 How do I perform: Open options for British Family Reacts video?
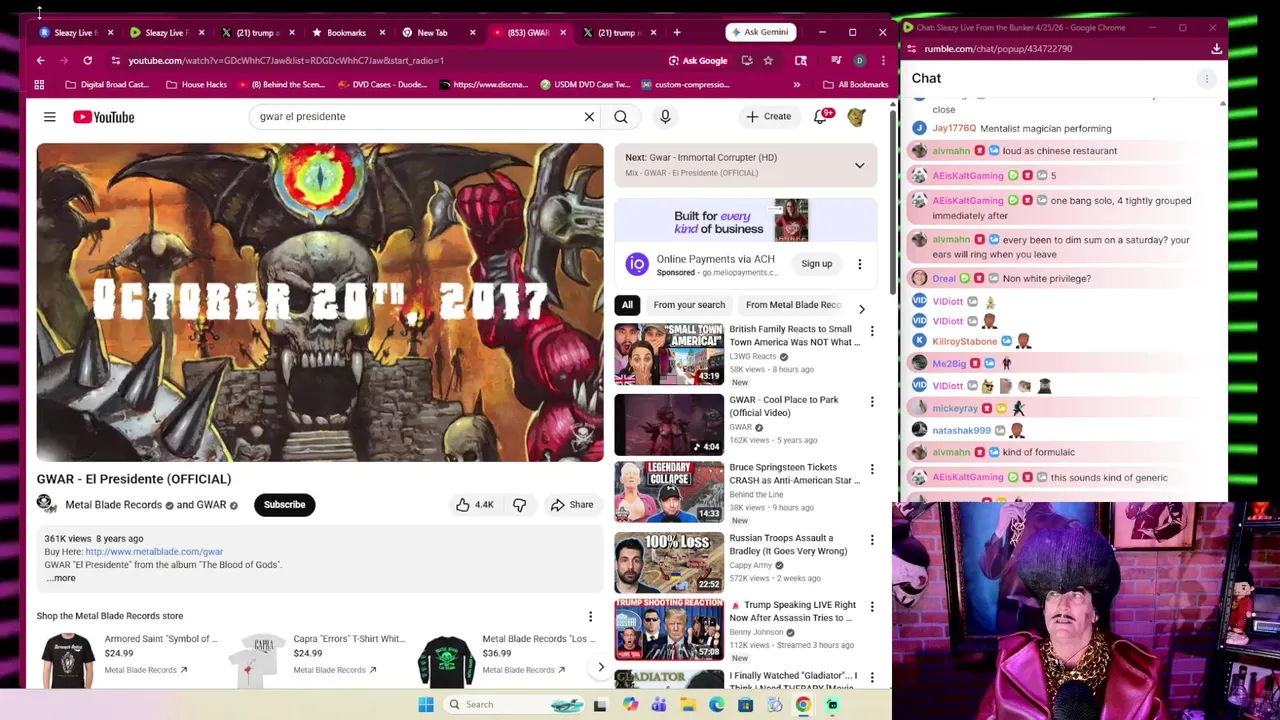point(871,331)
